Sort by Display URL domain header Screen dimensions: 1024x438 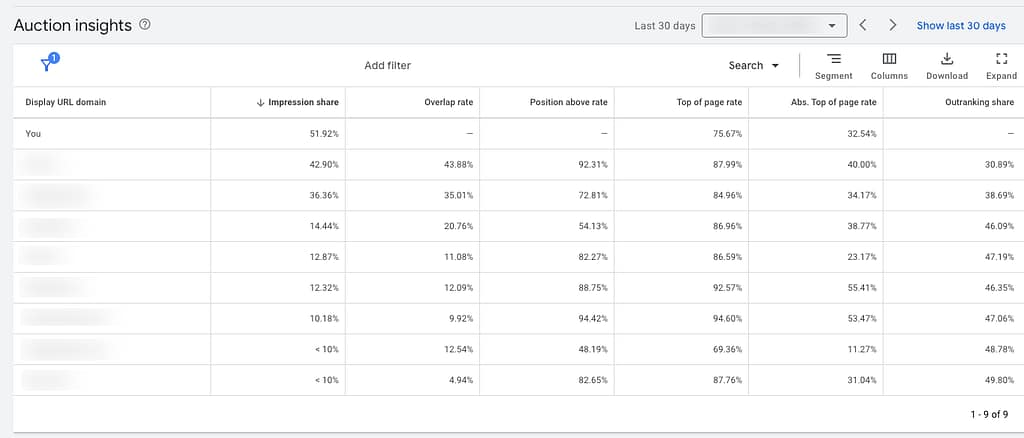tap(66, 102)
